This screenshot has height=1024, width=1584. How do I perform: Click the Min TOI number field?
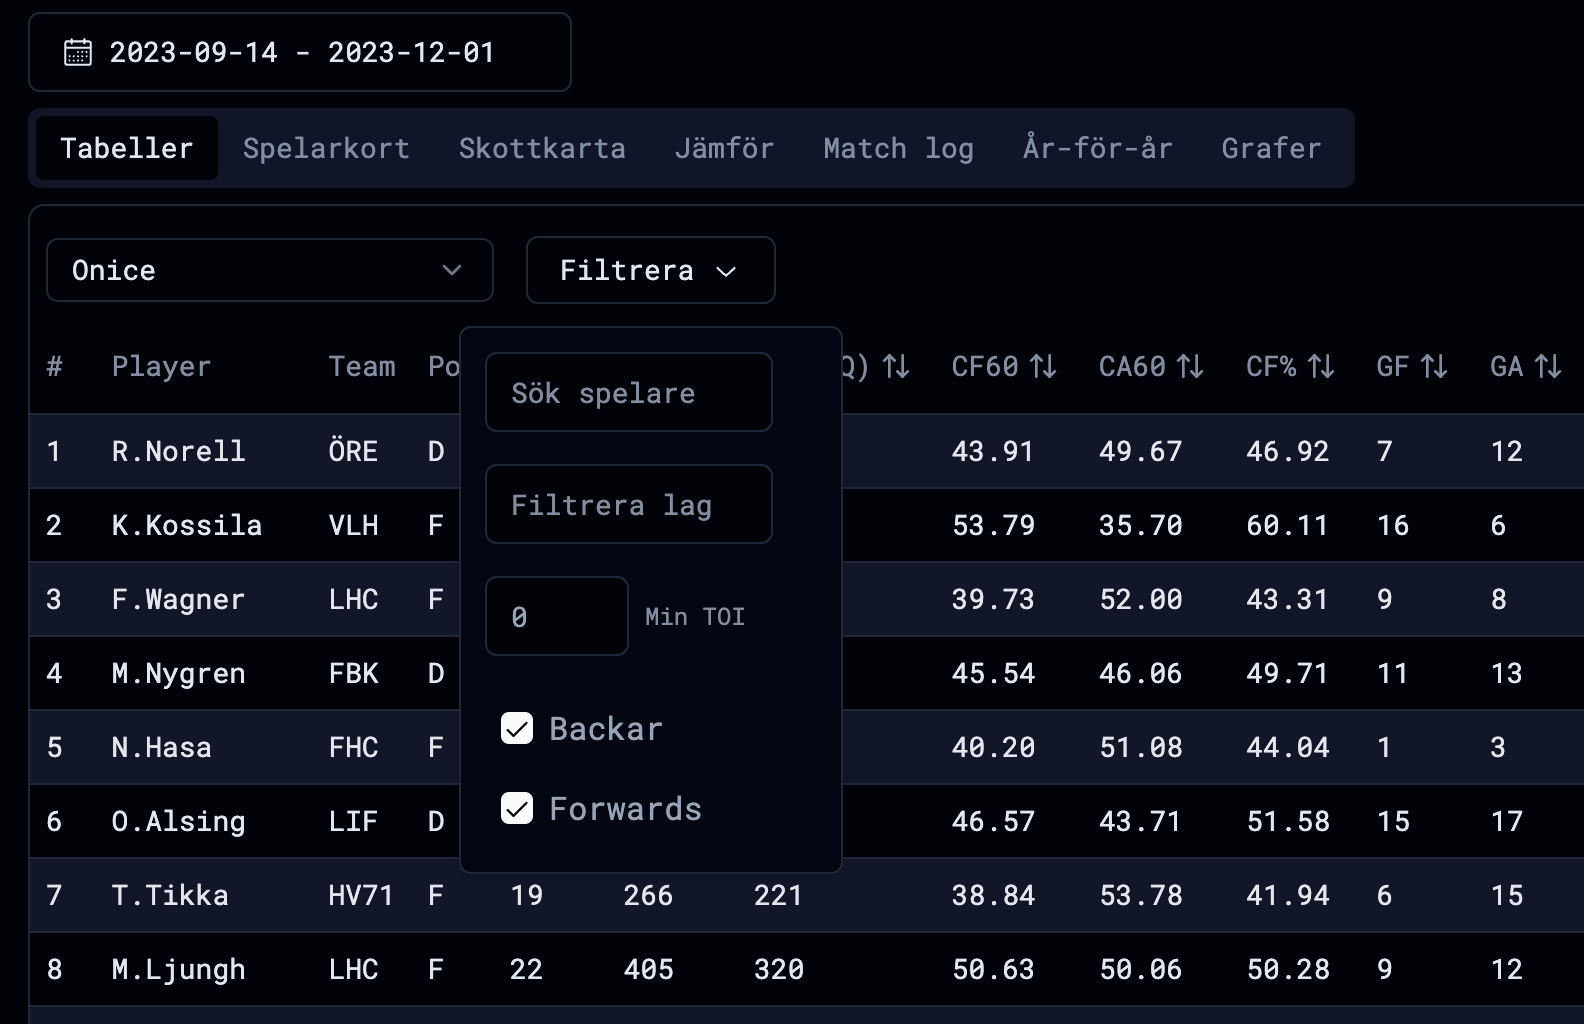pyautogui.click(x=556, y=616)
